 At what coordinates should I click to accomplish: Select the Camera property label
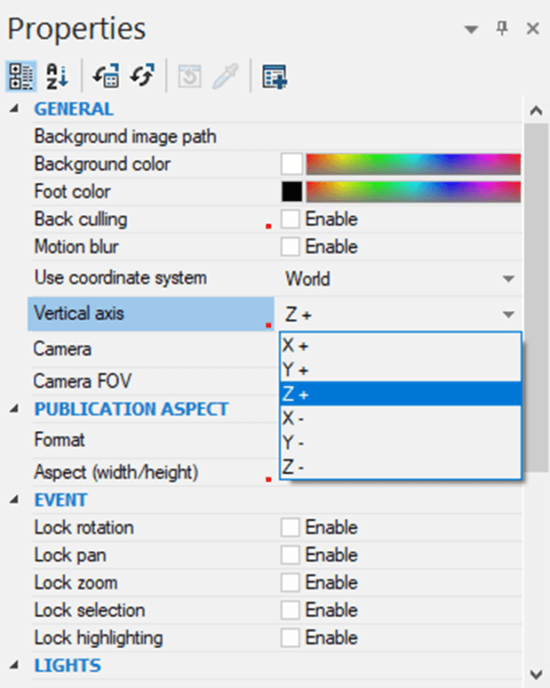62,349
